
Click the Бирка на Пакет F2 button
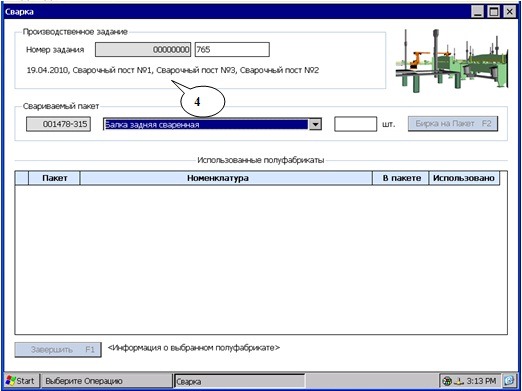point(453,124)
